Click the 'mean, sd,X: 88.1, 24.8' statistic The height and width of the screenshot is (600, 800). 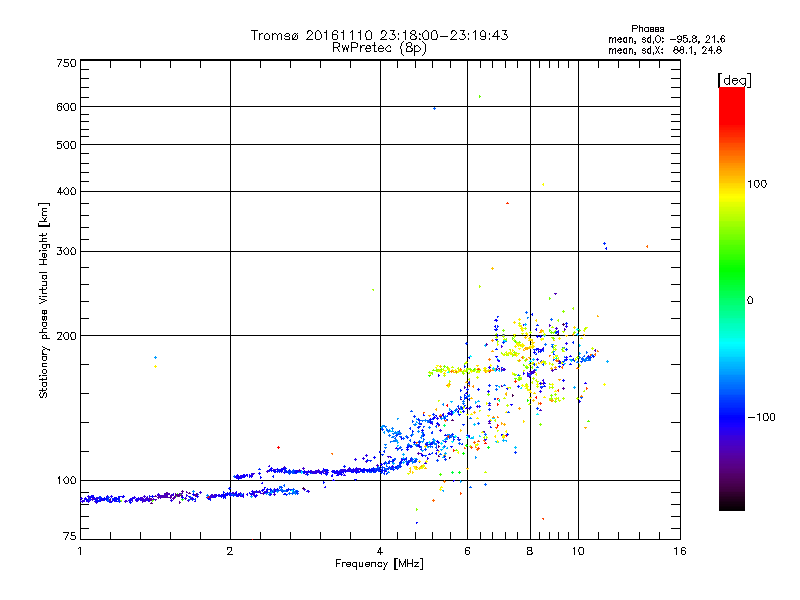coord(665,50)
